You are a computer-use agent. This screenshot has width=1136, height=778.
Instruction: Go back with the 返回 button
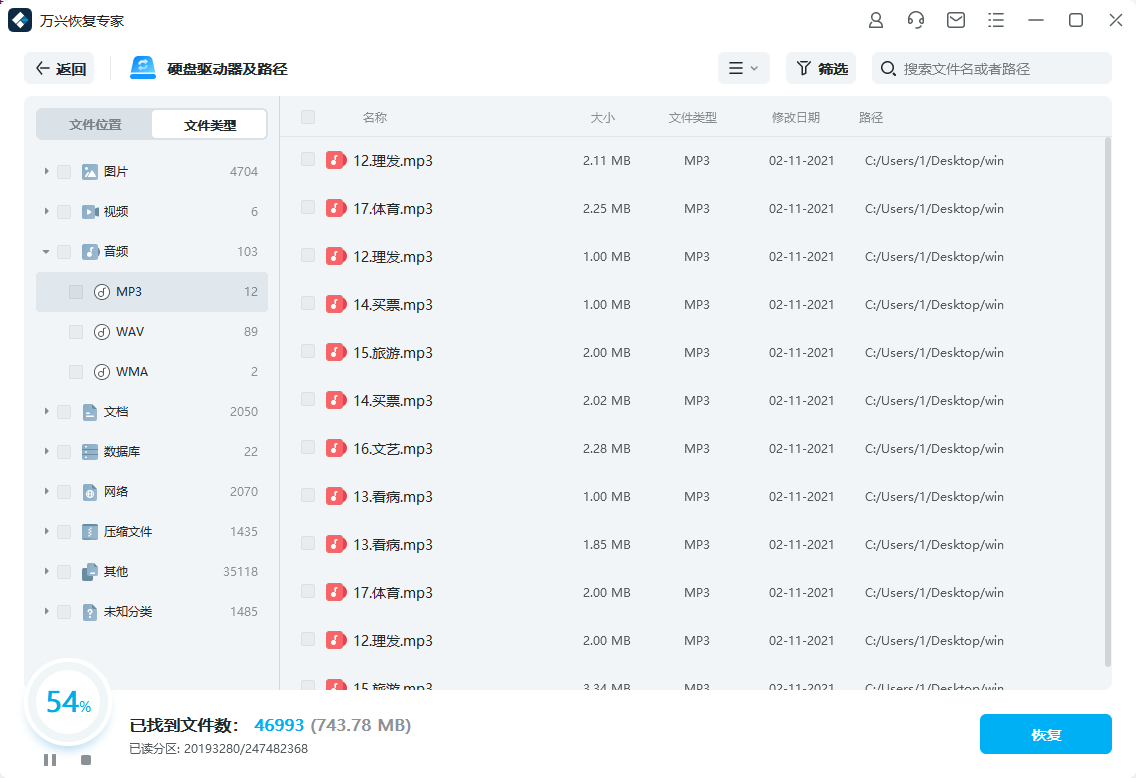click(x=60, y=68)
